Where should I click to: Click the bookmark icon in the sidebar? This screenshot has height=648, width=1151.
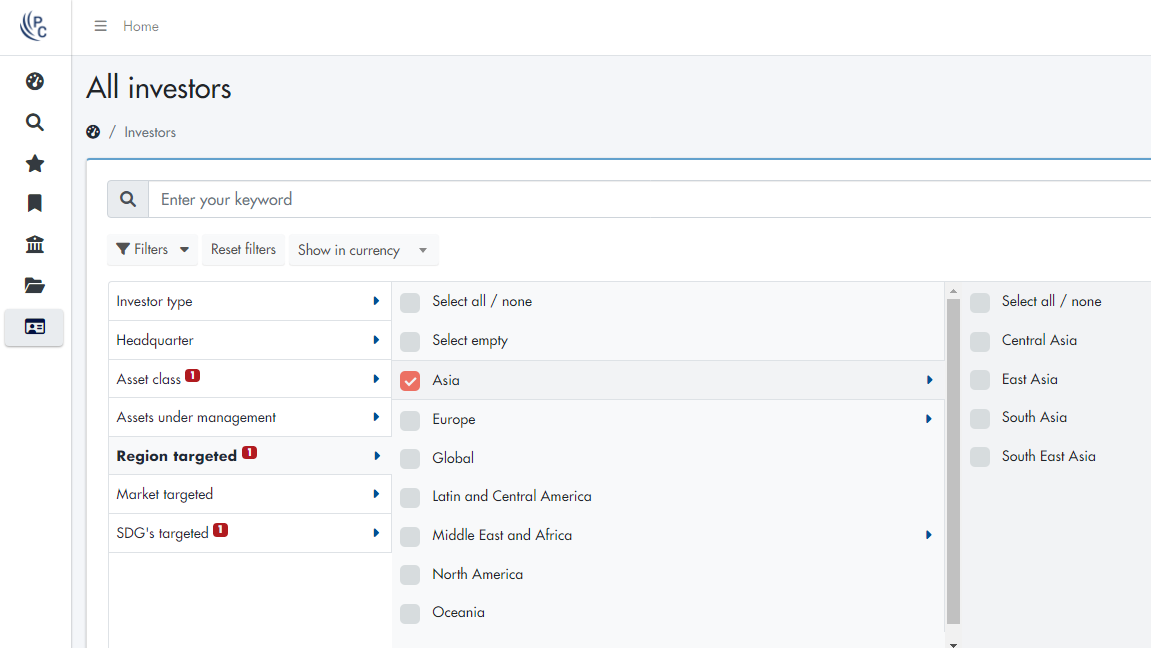point(34,203)
